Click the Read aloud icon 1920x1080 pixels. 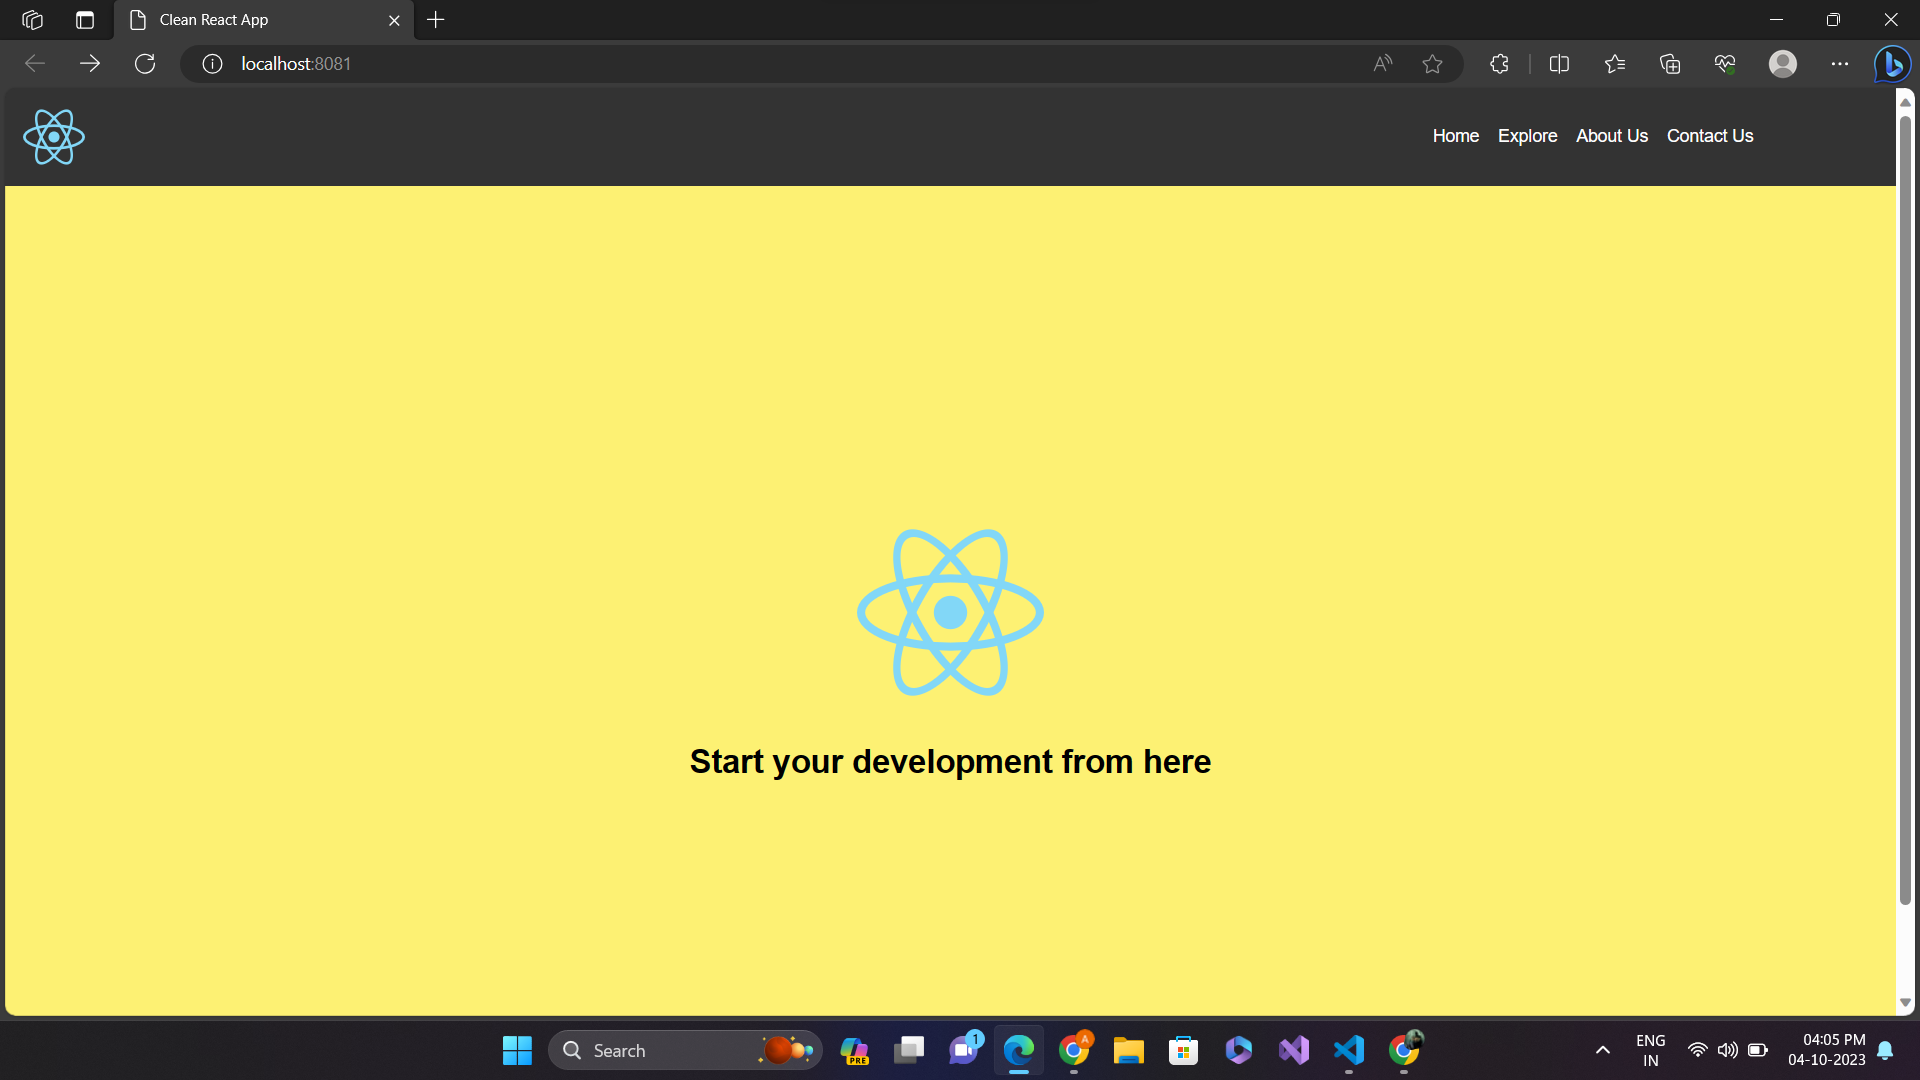(x=1382, y=63)
